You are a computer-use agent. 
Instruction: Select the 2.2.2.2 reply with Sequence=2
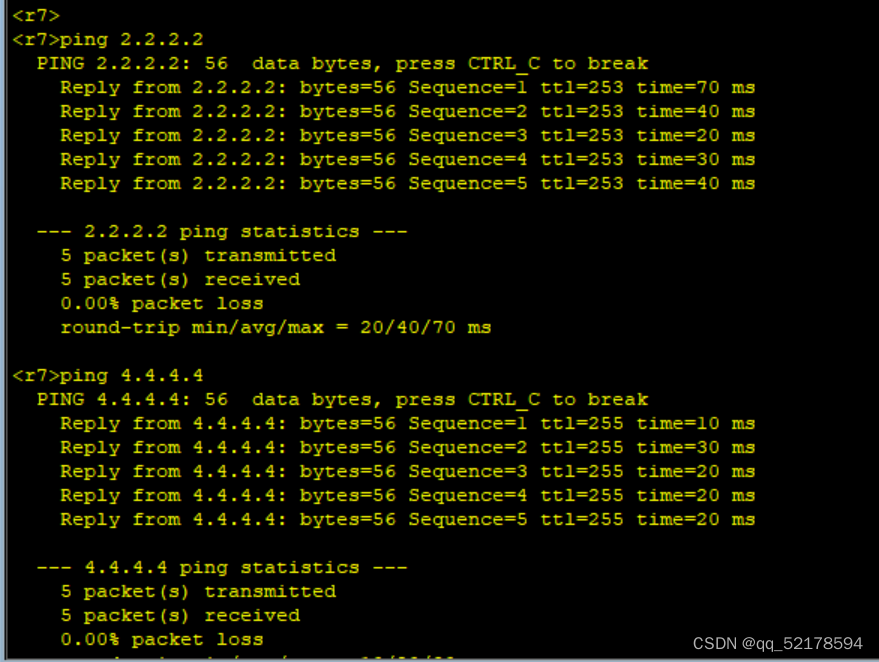[407, 112]
